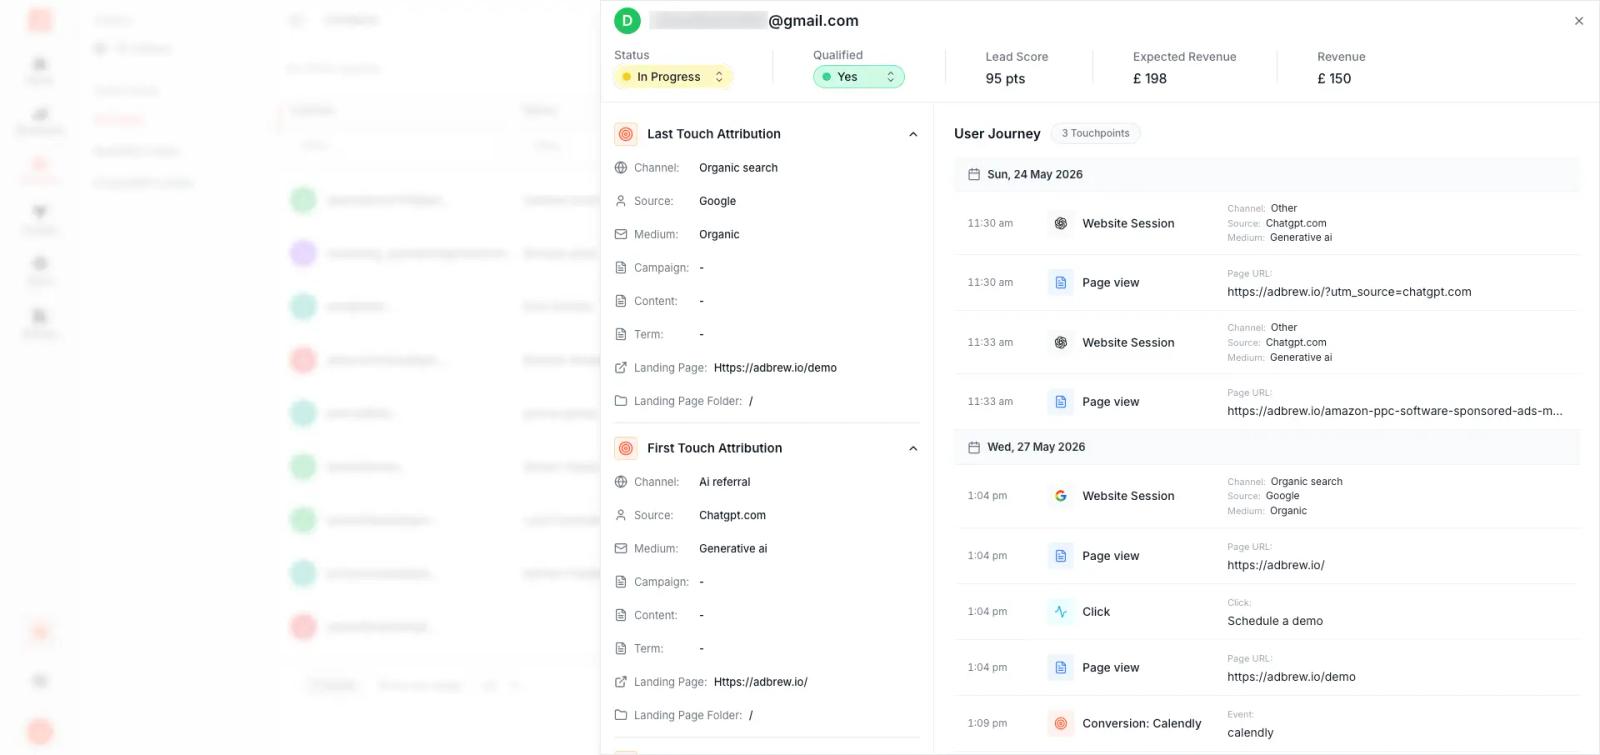
Task: Click the Schedule a demo click event text
Action: click(x=1275, y=621)
